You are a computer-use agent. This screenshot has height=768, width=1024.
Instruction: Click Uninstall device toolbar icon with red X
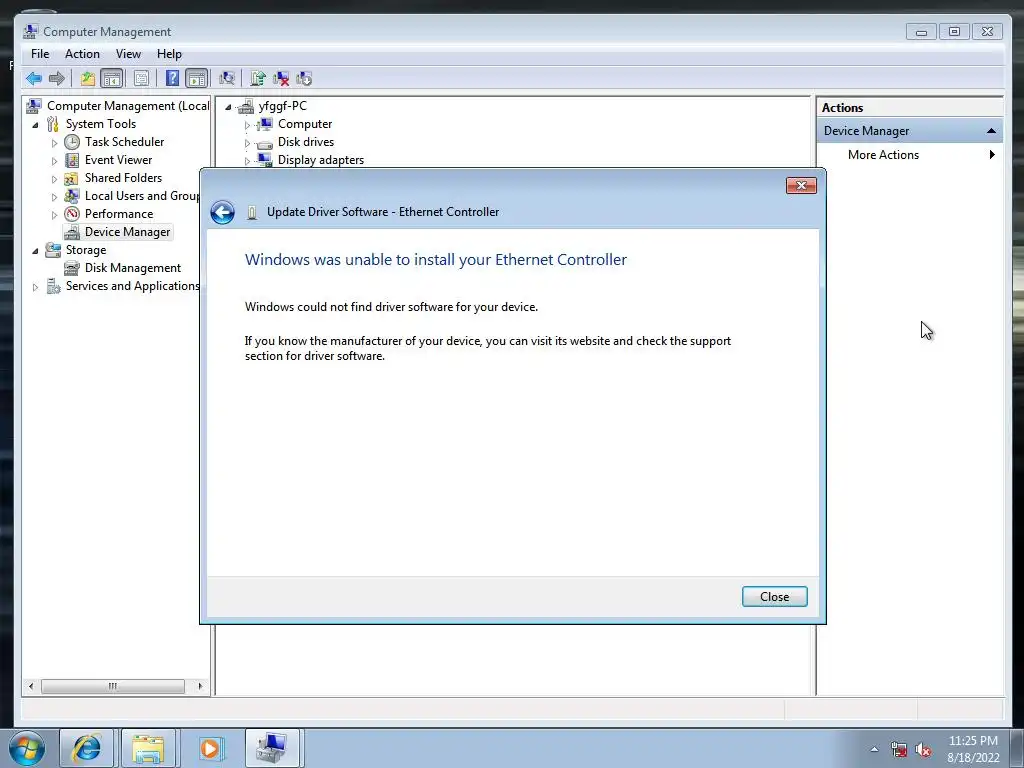point(281,79)
